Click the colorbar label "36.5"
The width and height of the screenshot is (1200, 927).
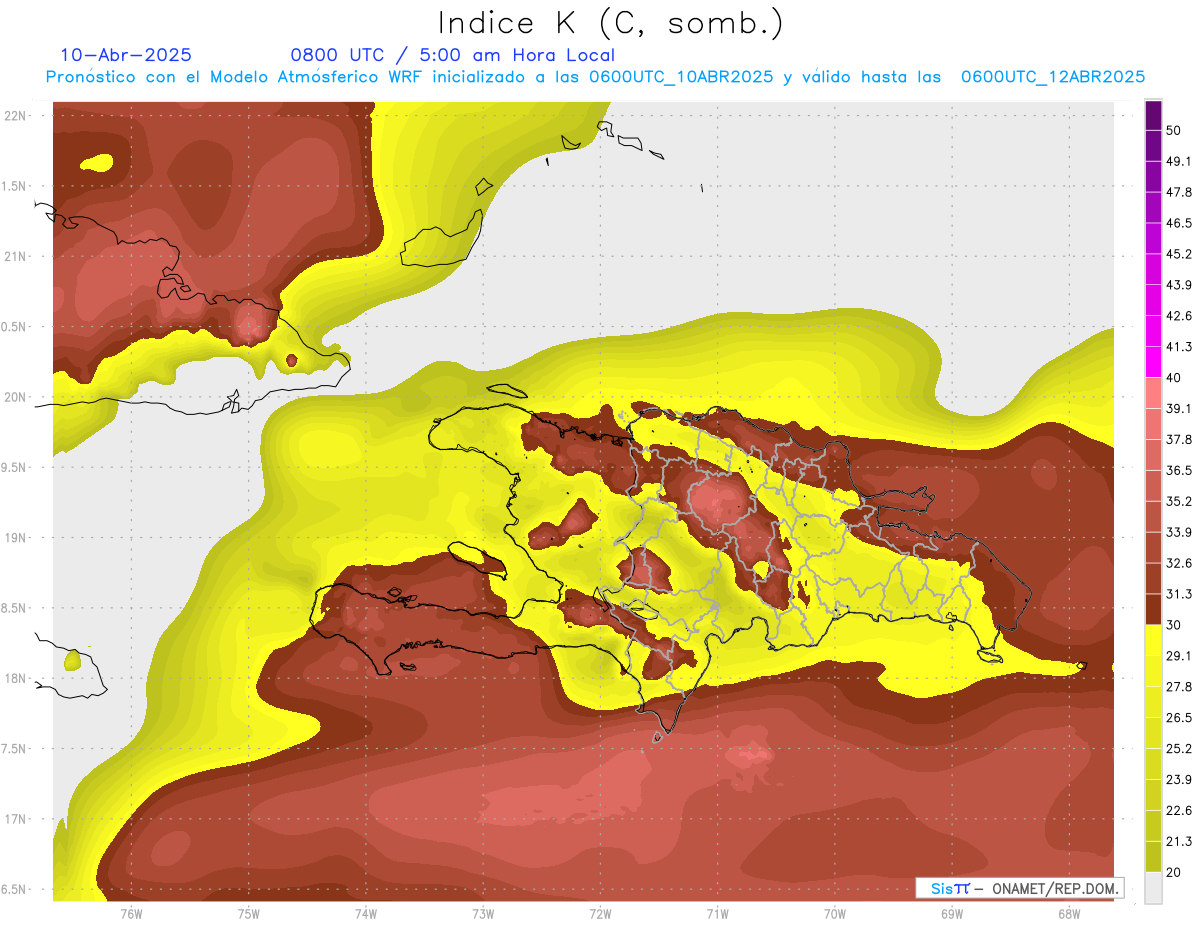pyautogui.click(x=1179, y=470)
